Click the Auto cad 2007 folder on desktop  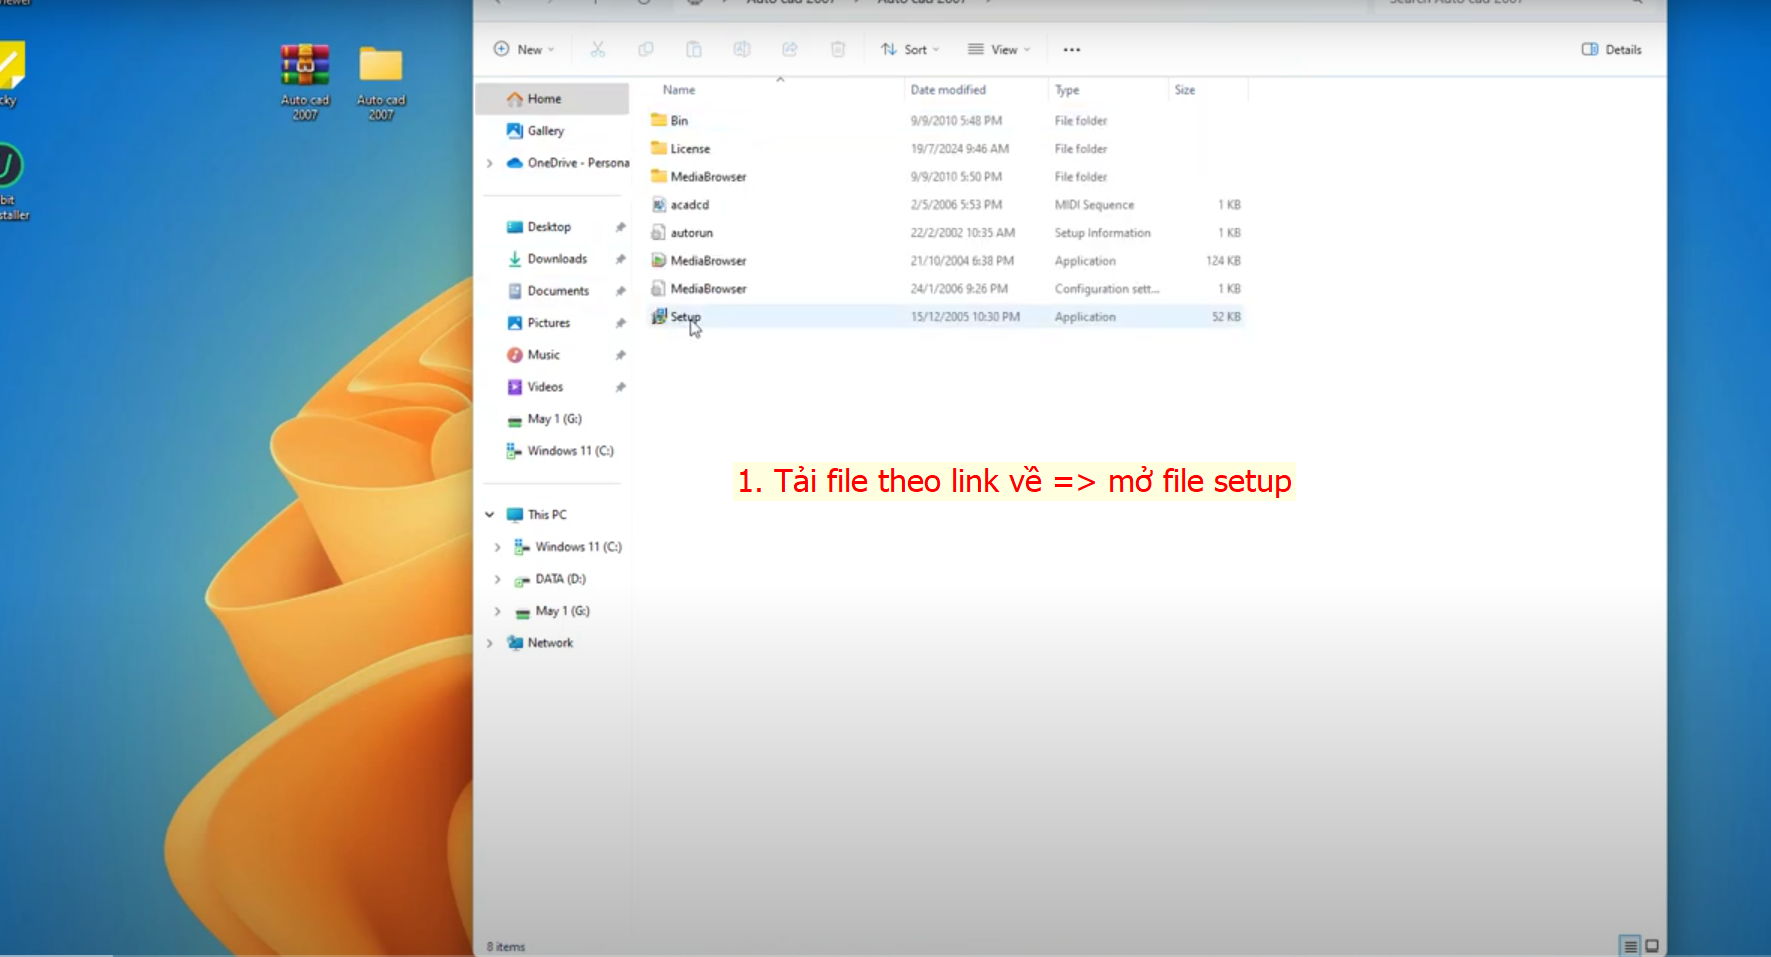381,82
